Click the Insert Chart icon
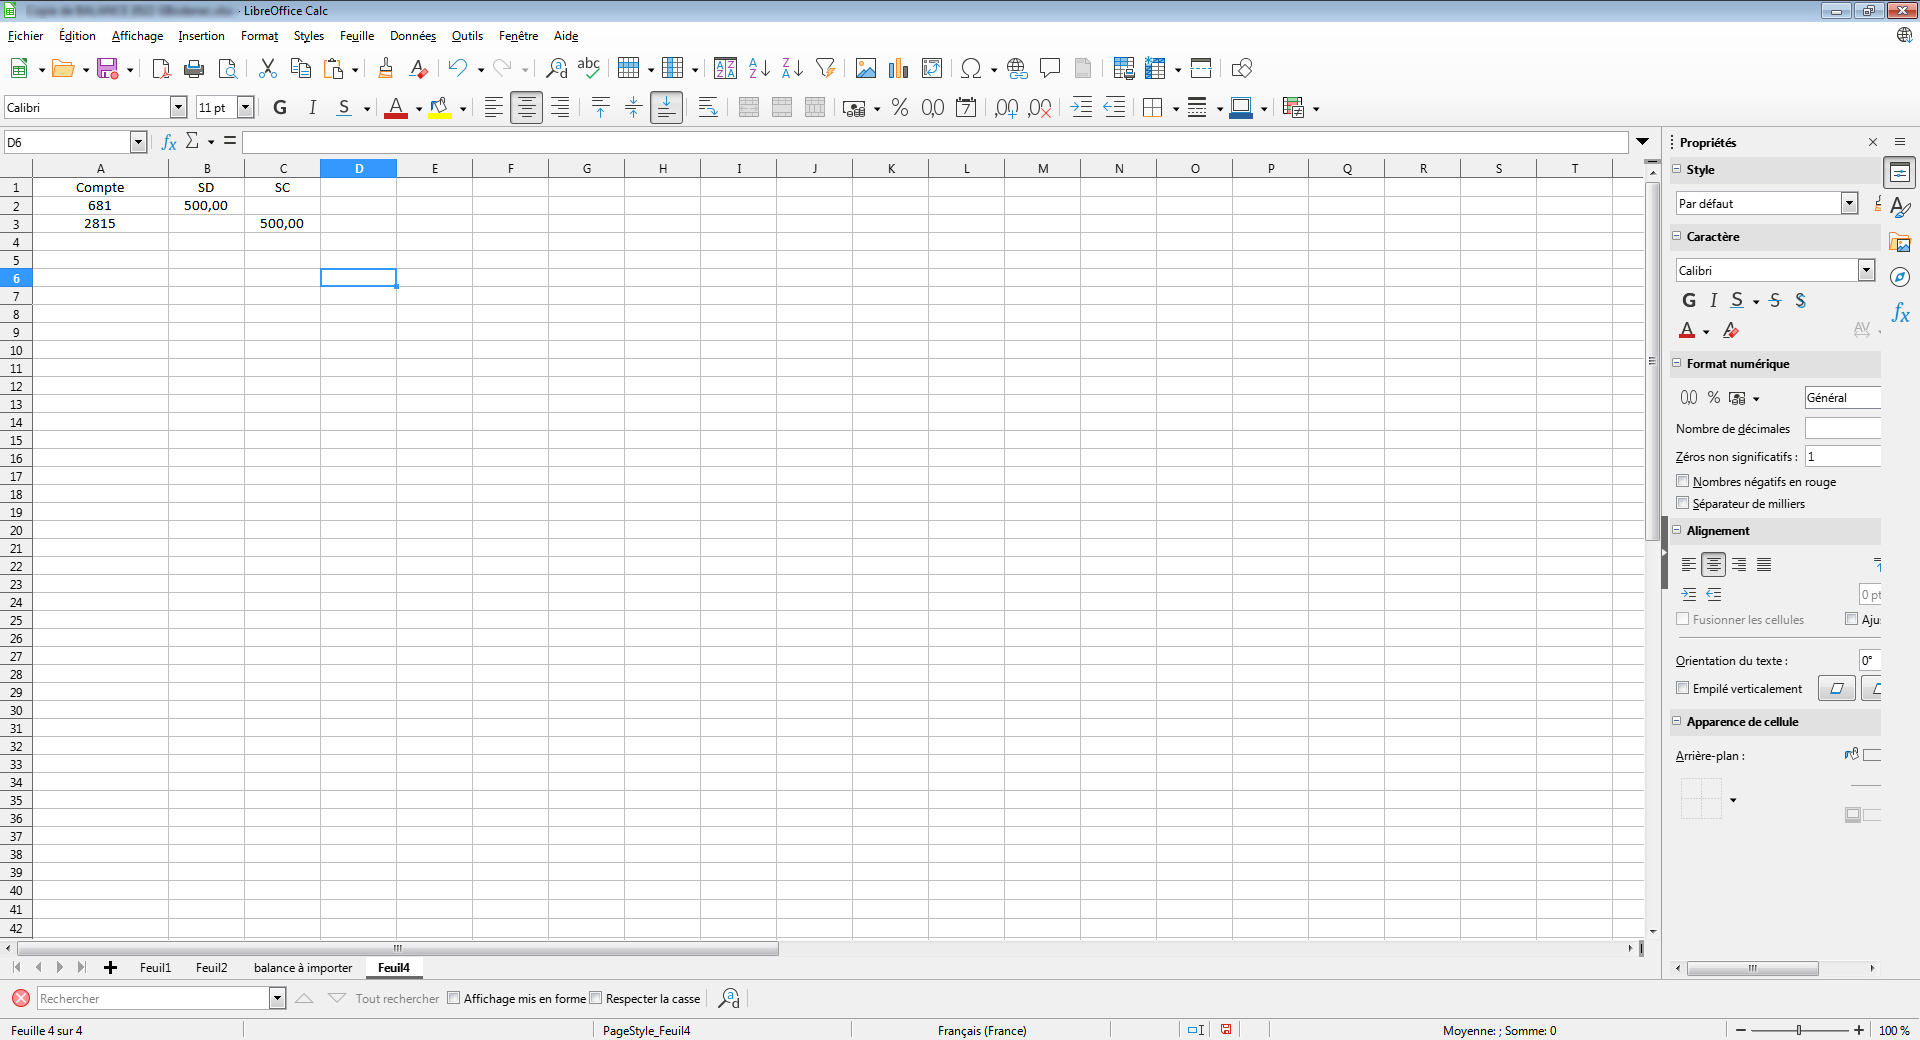The image size is (1920, 1040). [x=898, y=68]
